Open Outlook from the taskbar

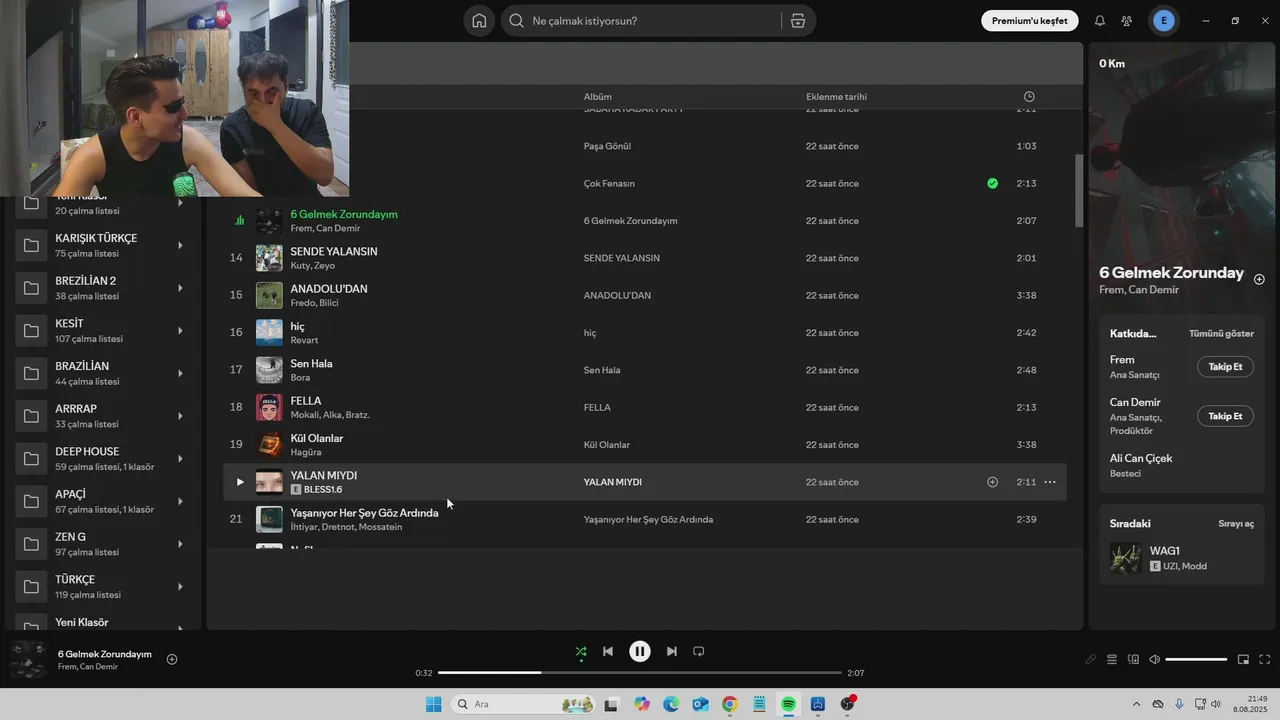[x=700, y=704]
